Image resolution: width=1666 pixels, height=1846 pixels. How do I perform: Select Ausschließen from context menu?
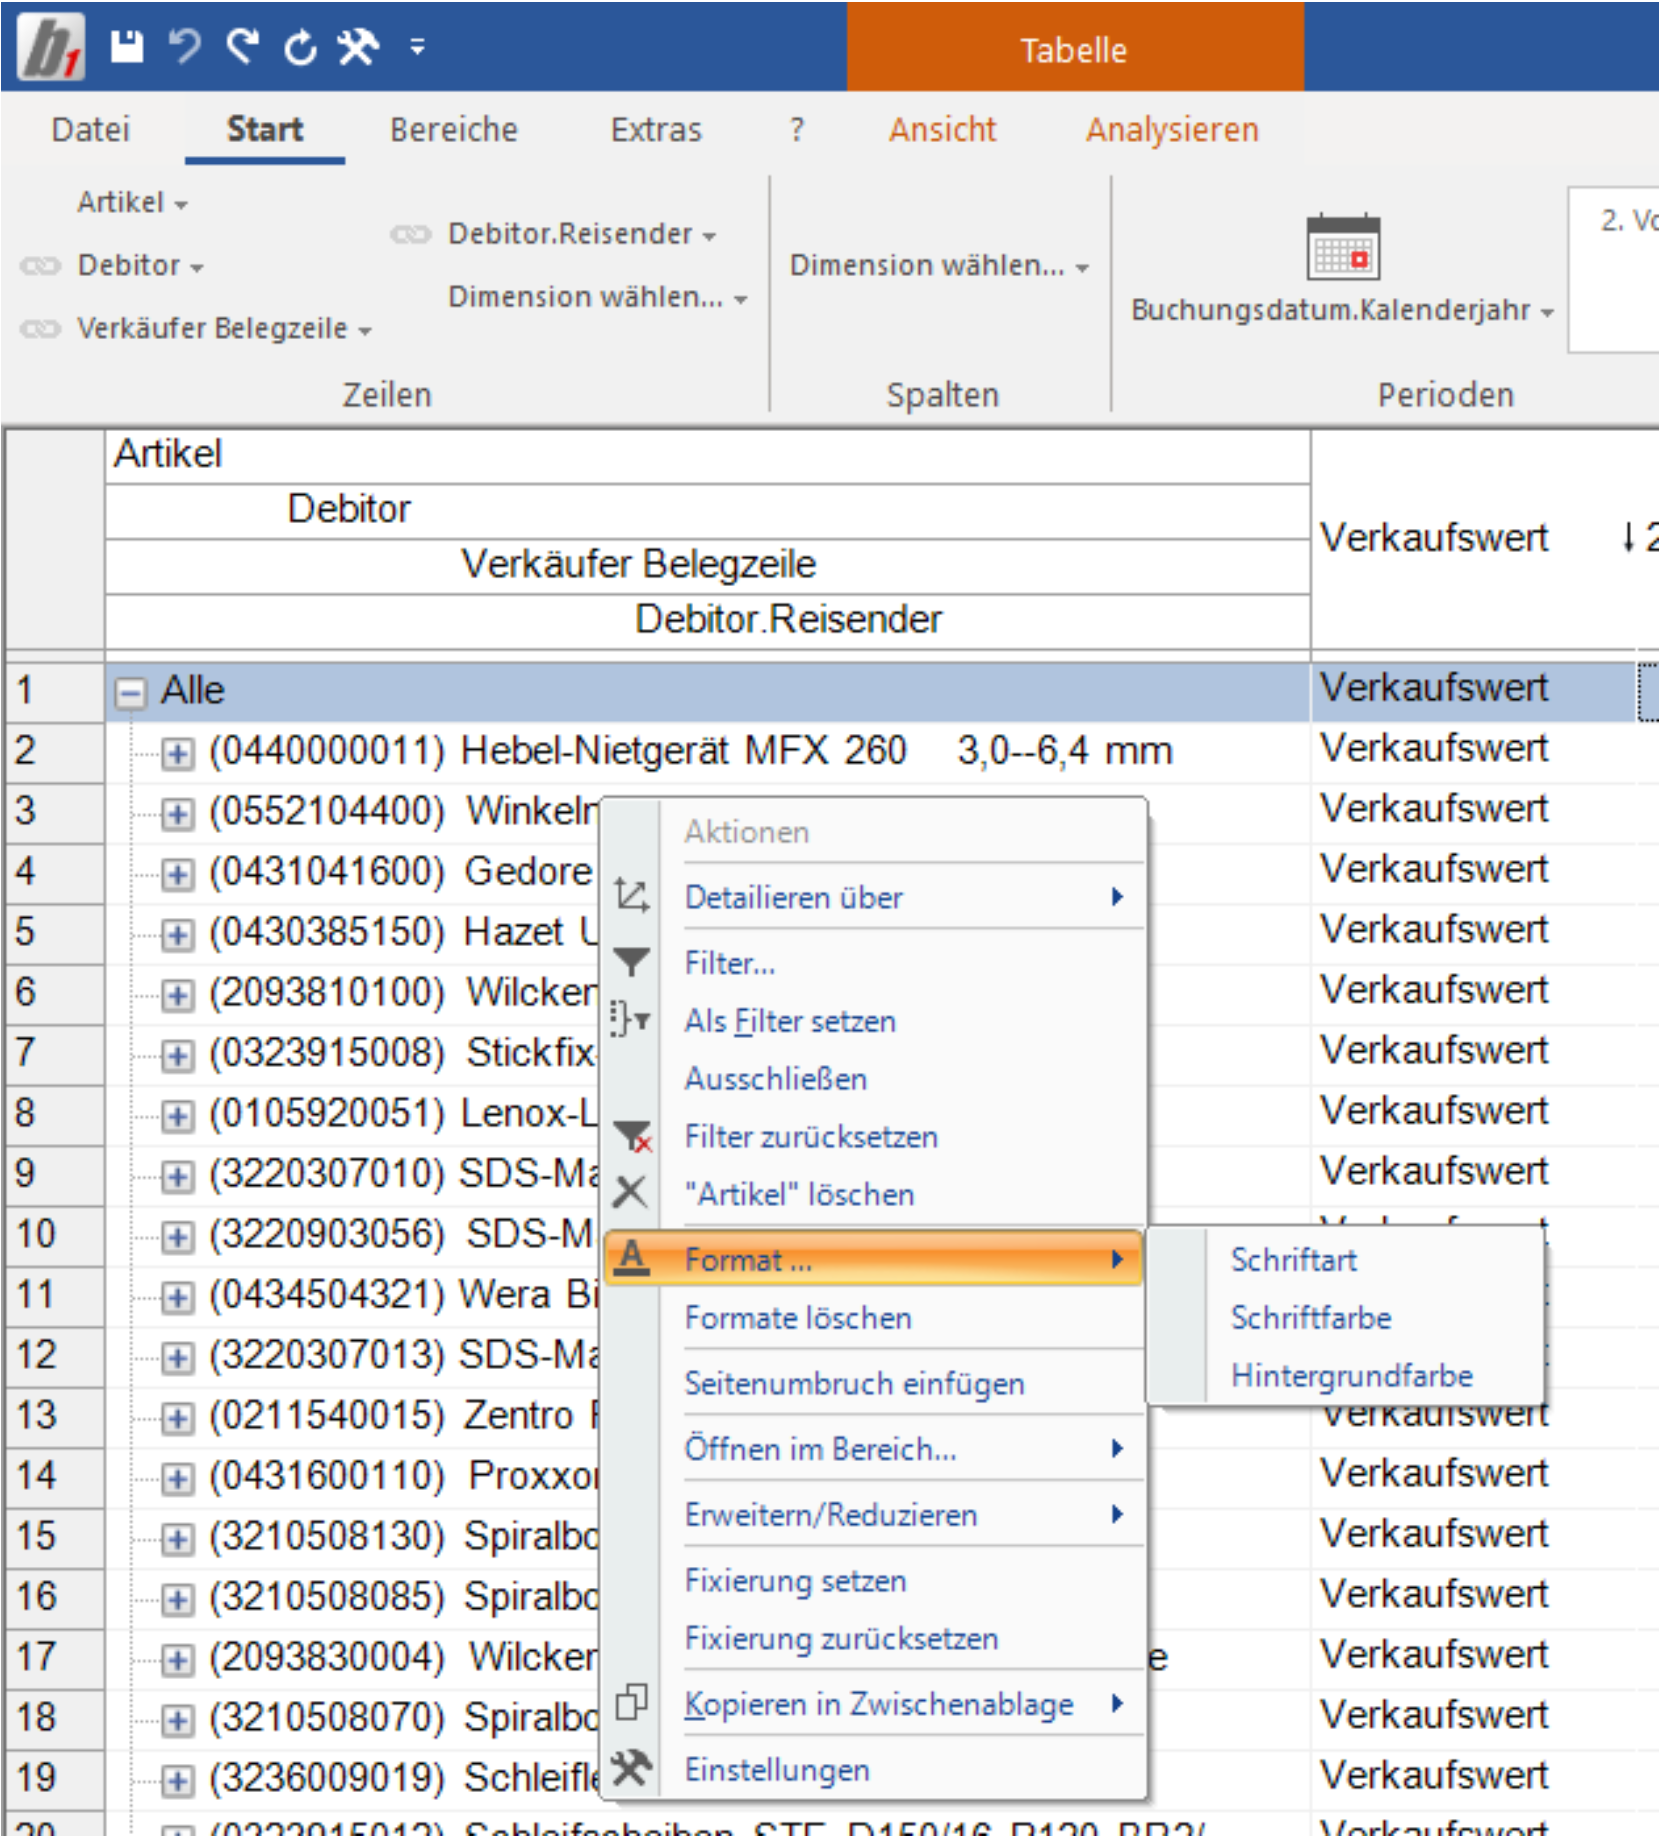click(x=876, y=1082)
